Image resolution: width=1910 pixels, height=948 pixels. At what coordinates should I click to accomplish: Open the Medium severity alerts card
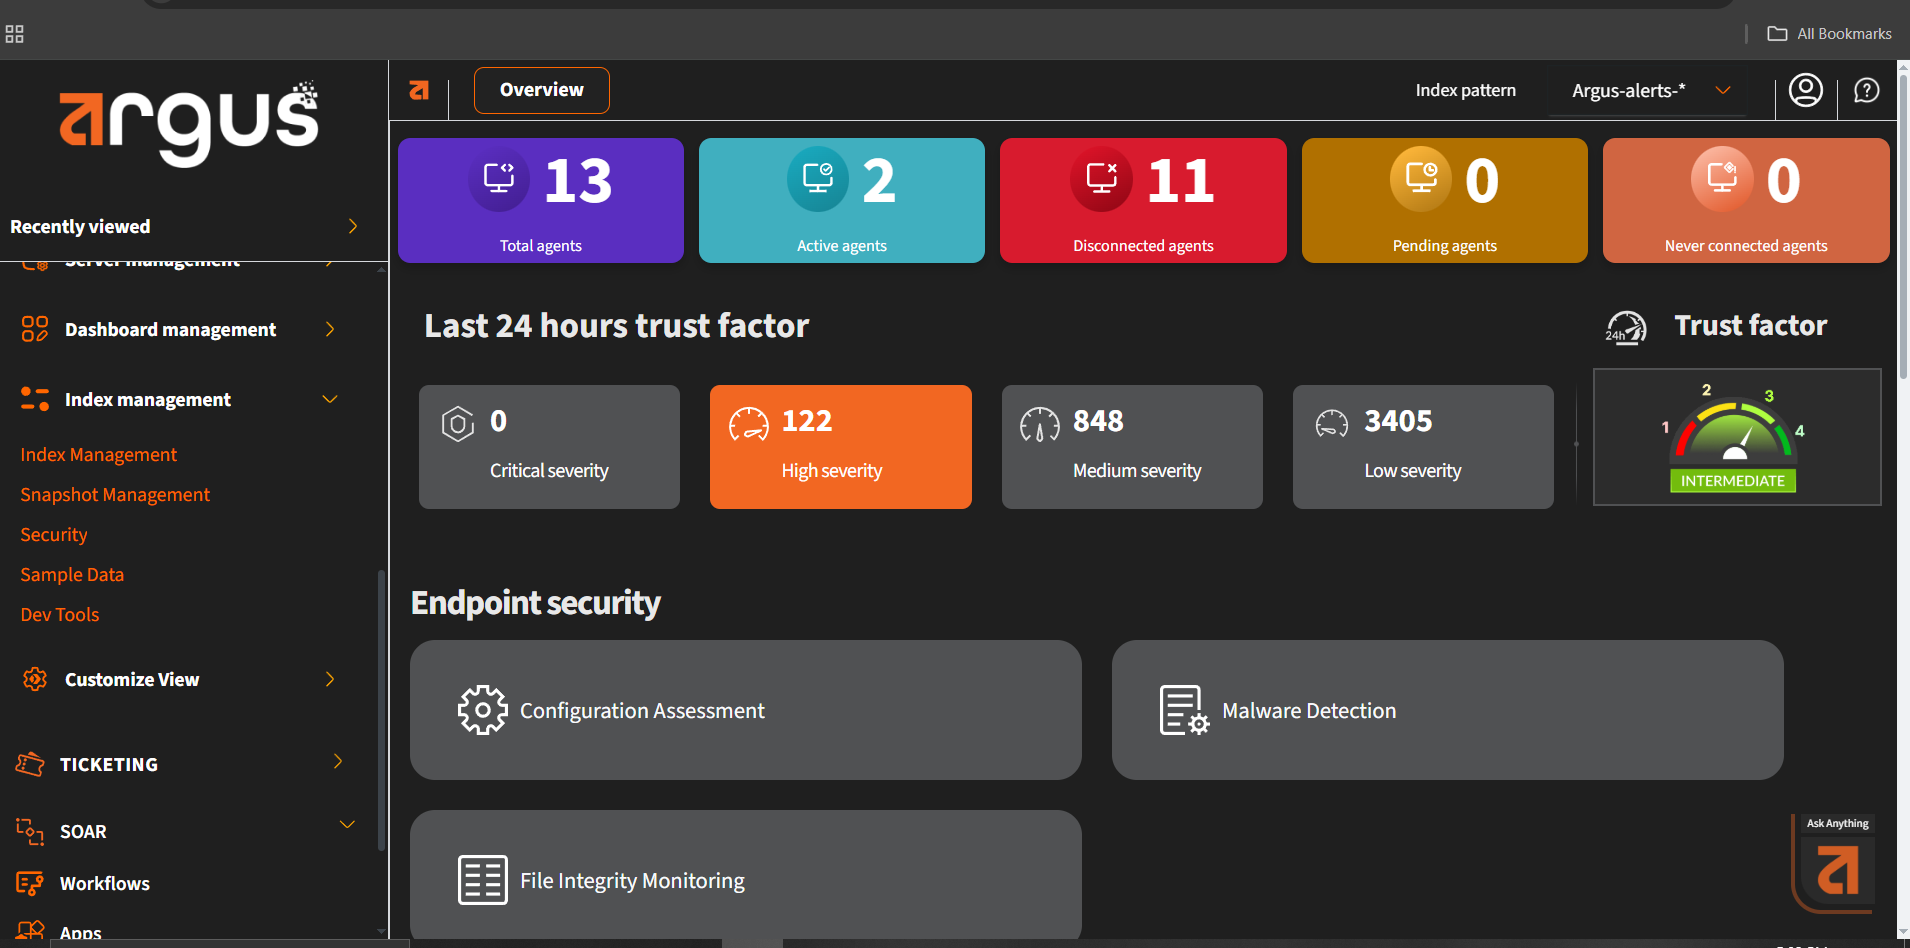pyautogui.click(x=1132, y=447)
